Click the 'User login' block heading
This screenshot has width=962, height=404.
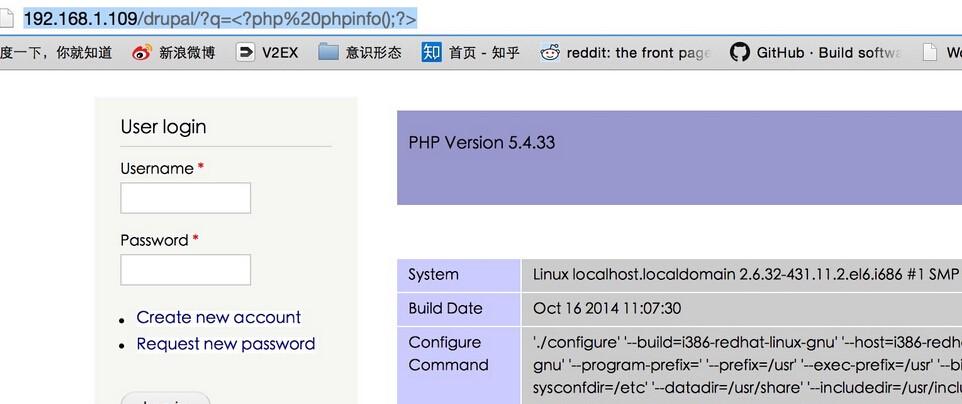(x=163, y=127)
